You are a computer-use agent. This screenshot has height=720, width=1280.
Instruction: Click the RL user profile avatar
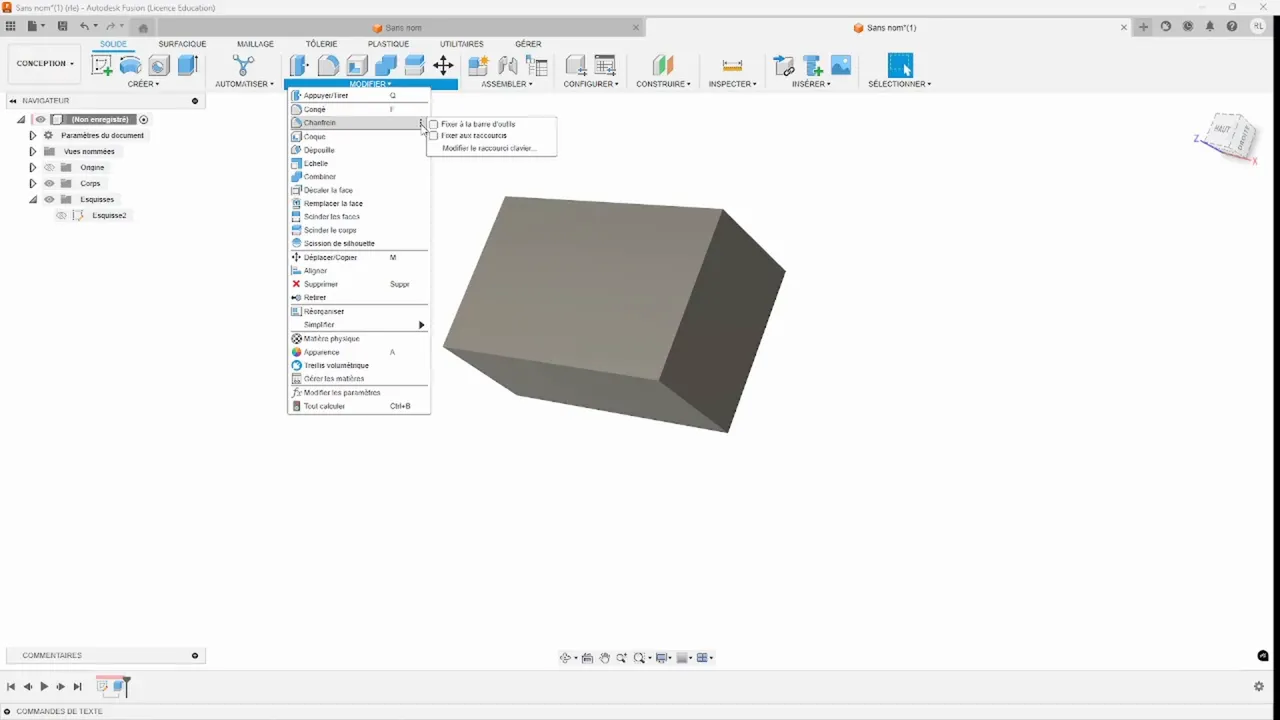[x=1258, y=27]
